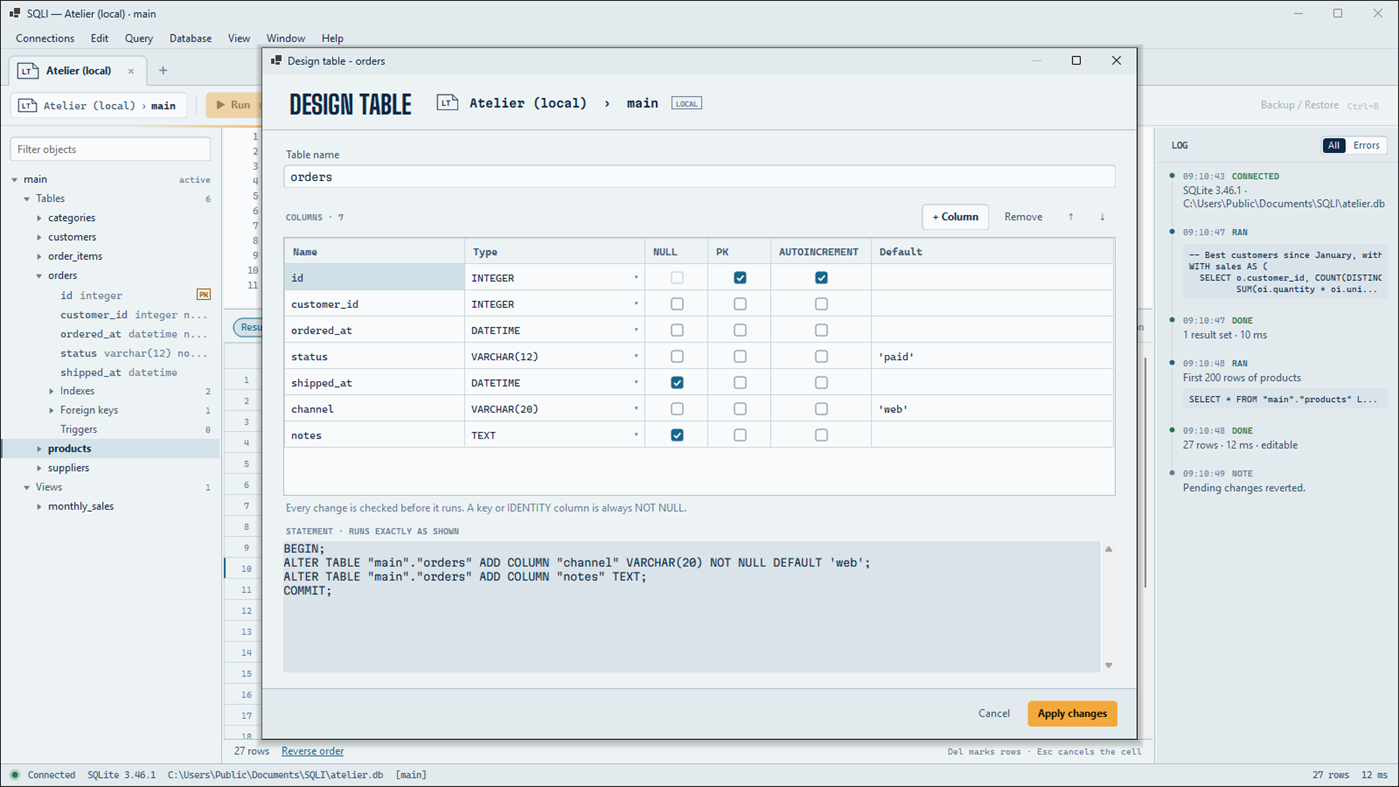Click Reverse order link
This screenshot has height=787, width=1399.
312,751
